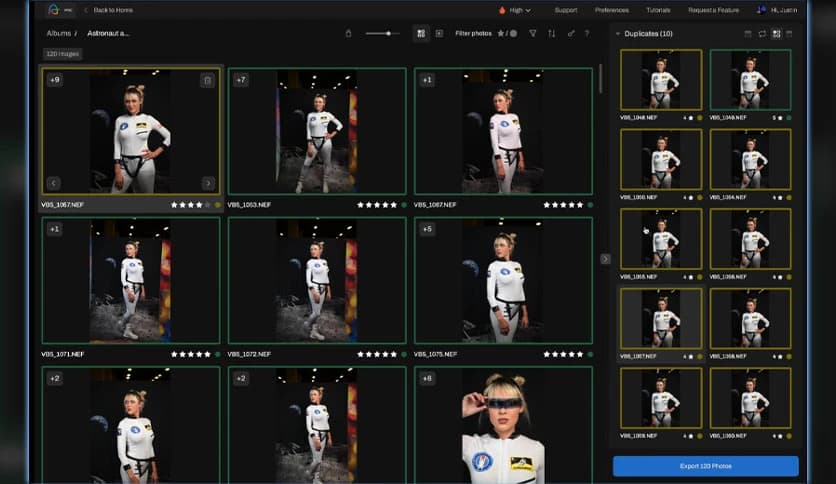Toggle the star filter next to Filter photos
This screenshot has width=836, height=484.
(501, 33)
